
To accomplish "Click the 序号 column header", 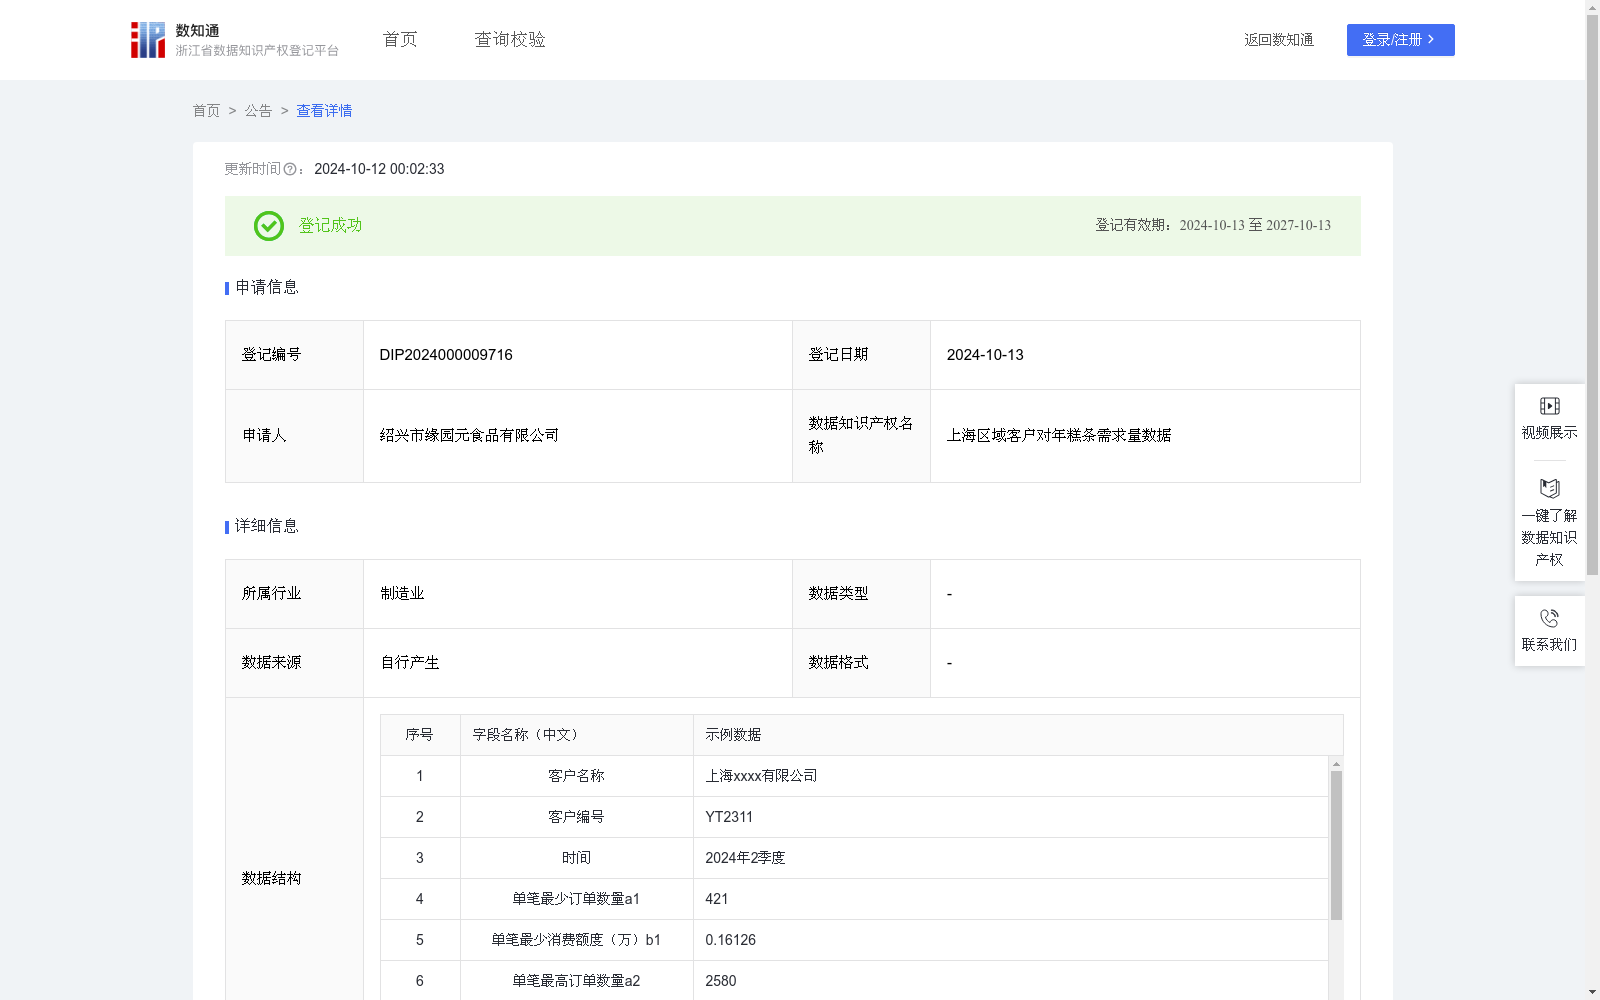I will pyautogui.click(x=419, y=735).
